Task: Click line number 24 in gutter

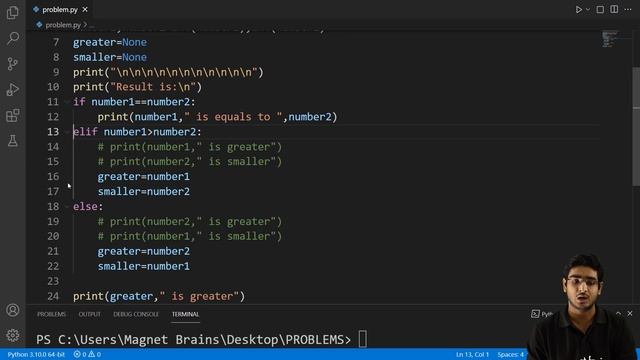Action: point(53,296)
